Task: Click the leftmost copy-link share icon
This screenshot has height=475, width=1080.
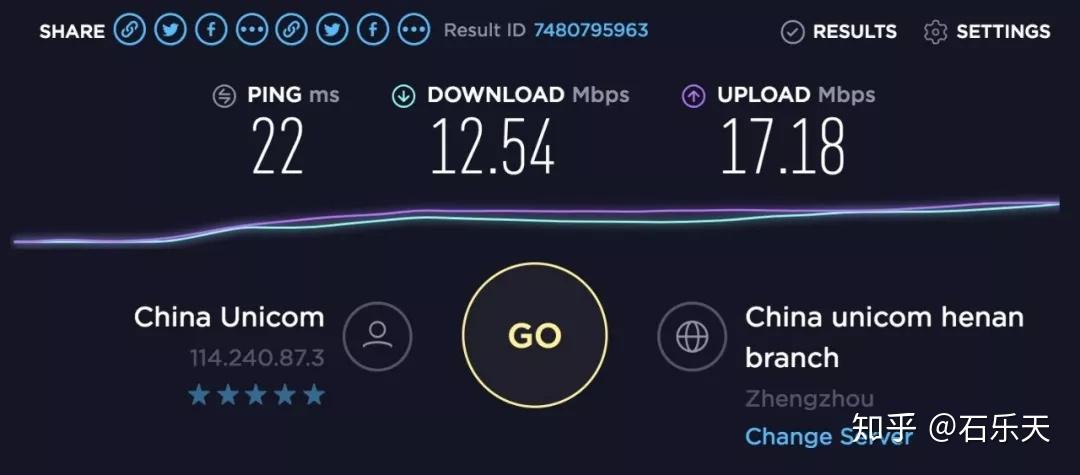Action: click(129, 30)
